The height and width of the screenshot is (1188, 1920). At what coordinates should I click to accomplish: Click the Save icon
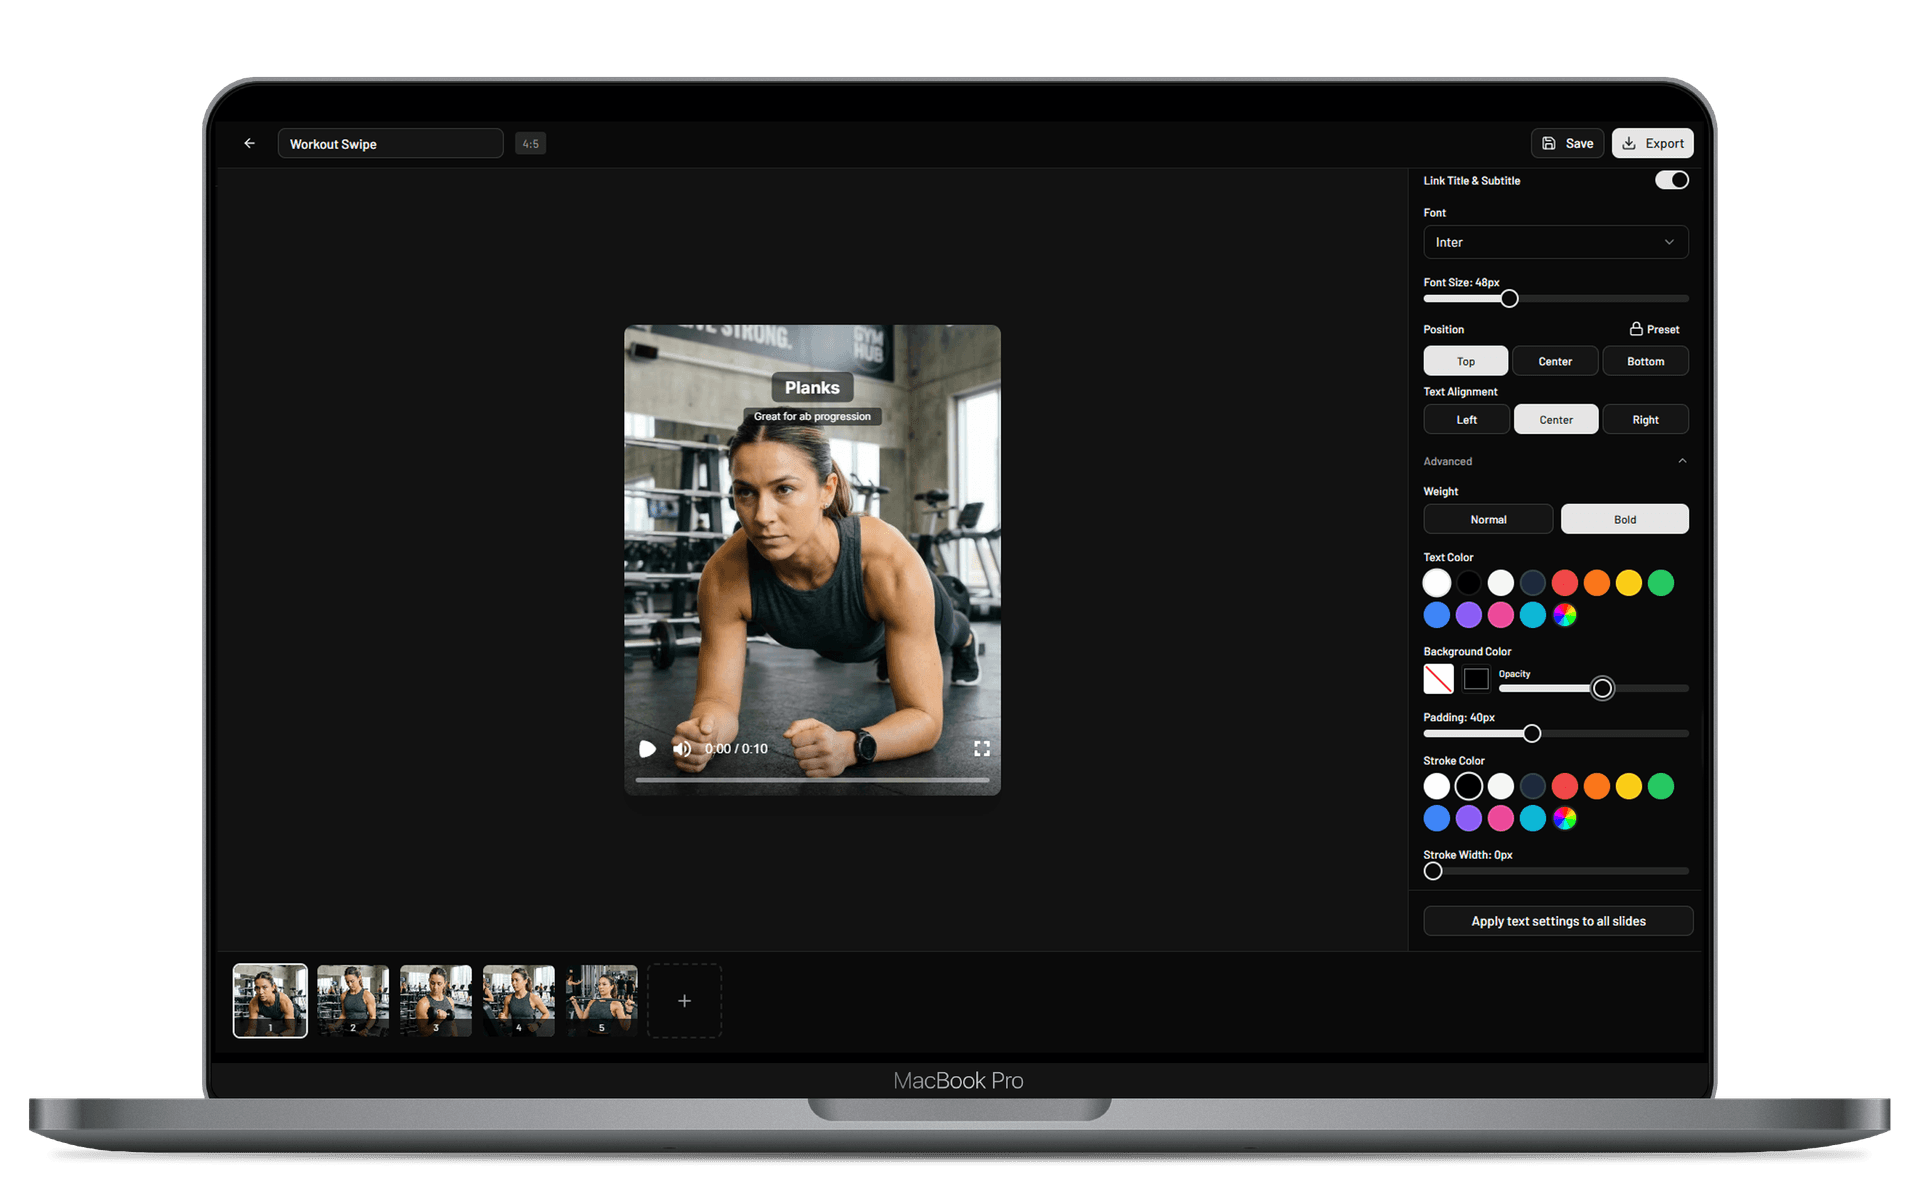pyautogui.click(x=1547, y=143)
